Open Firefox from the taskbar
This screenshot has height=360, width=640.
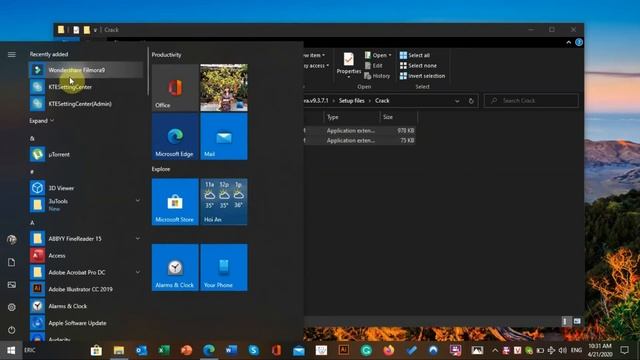tap(389, 350)
